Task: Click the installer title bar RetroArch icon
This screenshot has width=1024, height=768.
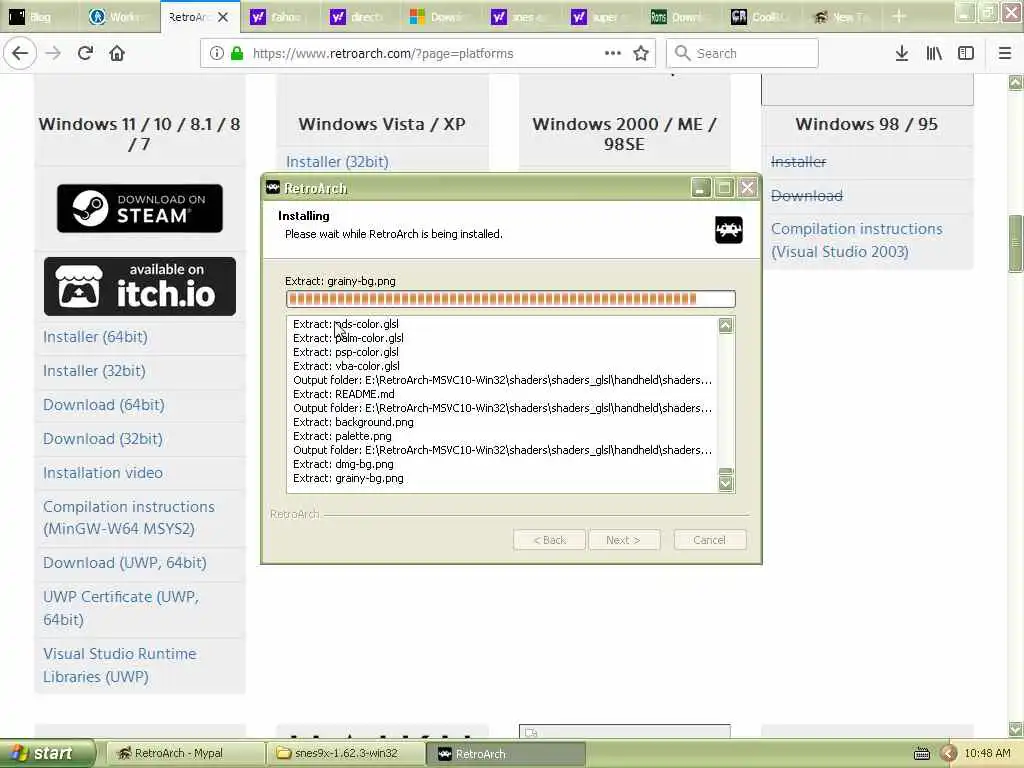Action: coord(273,188)
